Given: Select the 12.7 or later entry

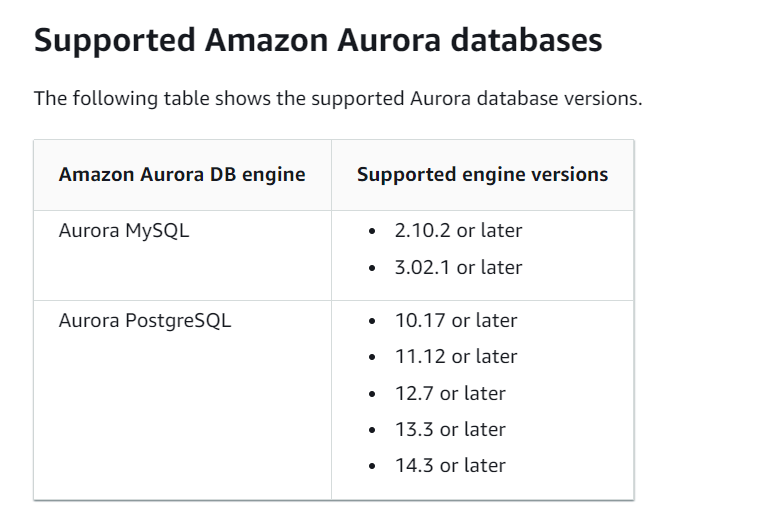Looking at the screenshot, I should (450, 394).
